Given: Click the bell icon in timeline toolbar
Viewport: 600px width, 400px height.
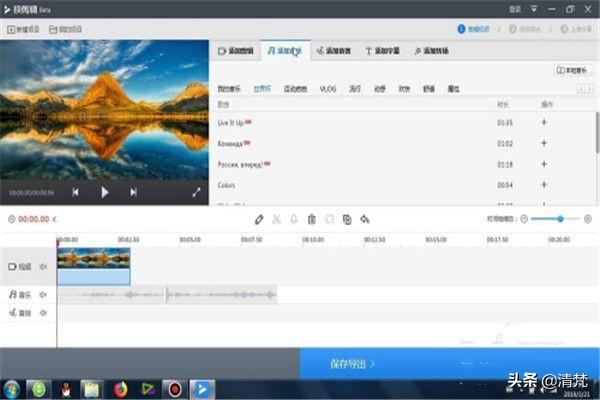Looking at the screenshot, I should coord(294,219).
